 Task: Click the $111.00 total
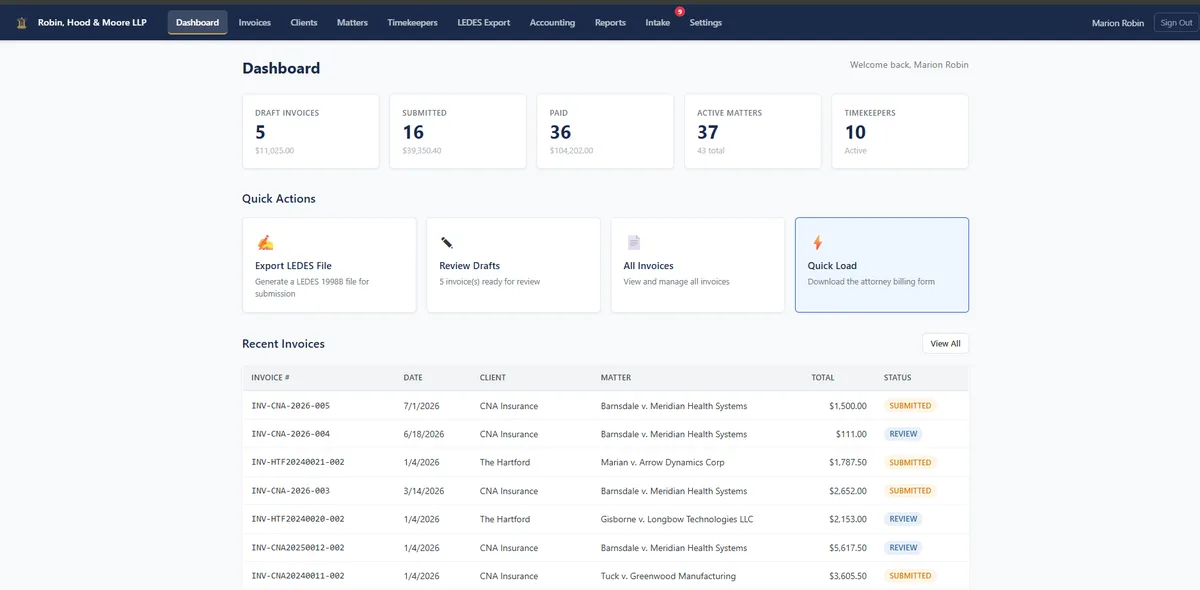click(852, 434)
